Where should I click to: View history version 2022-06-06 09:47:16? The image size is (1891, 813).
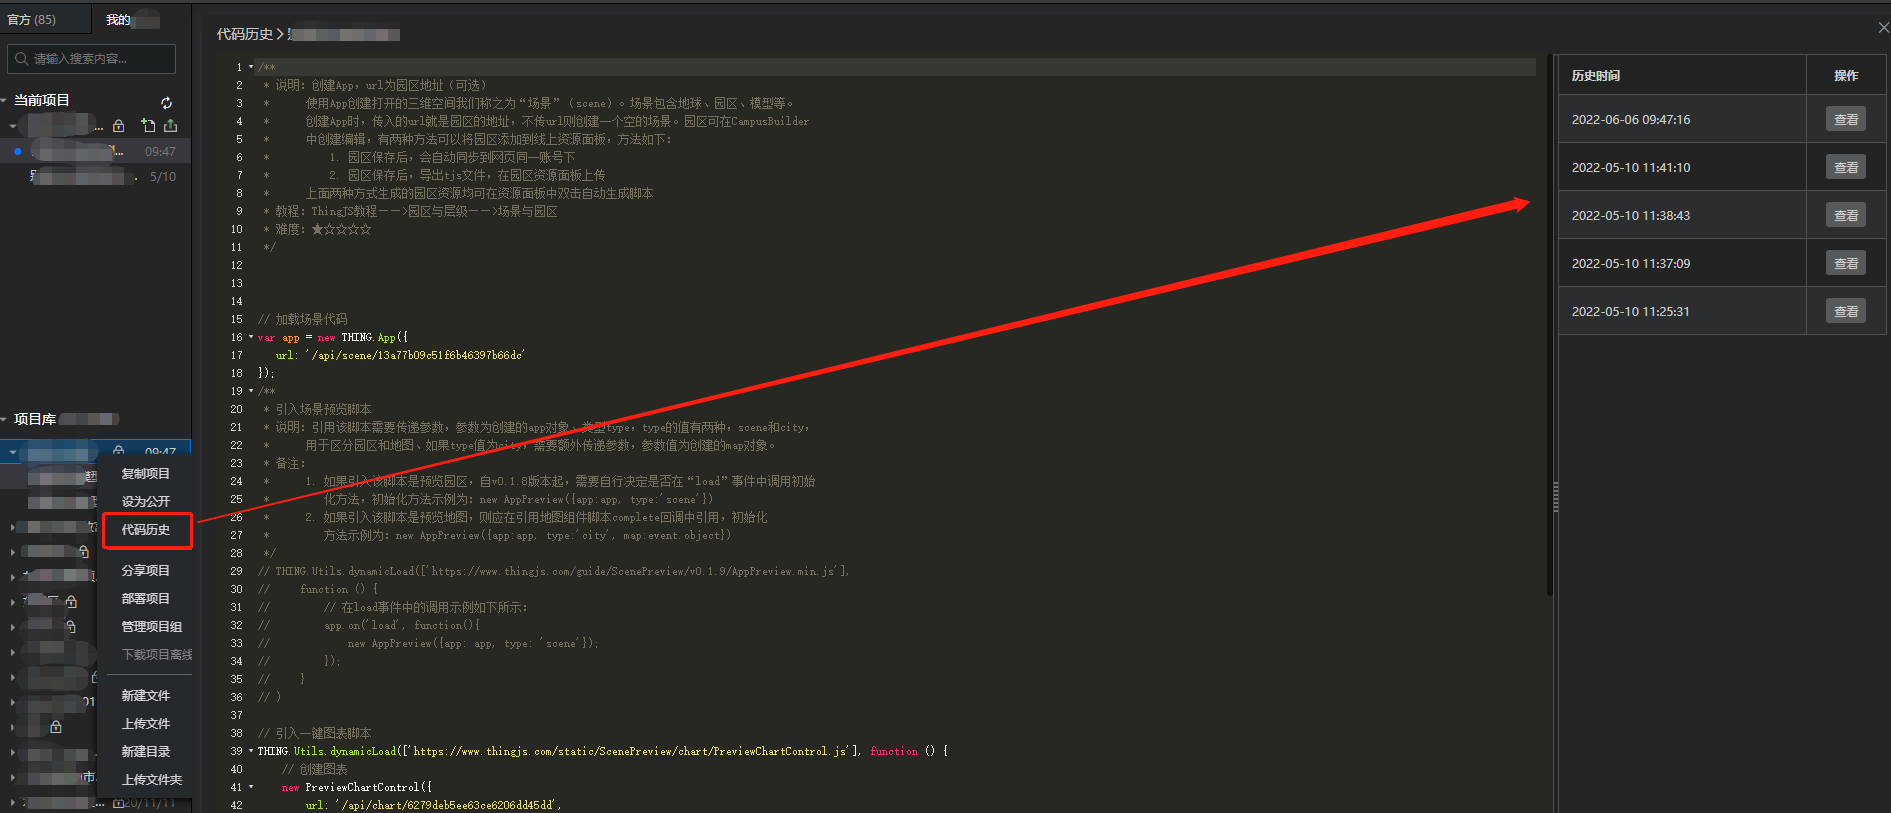click(1846, 119)
